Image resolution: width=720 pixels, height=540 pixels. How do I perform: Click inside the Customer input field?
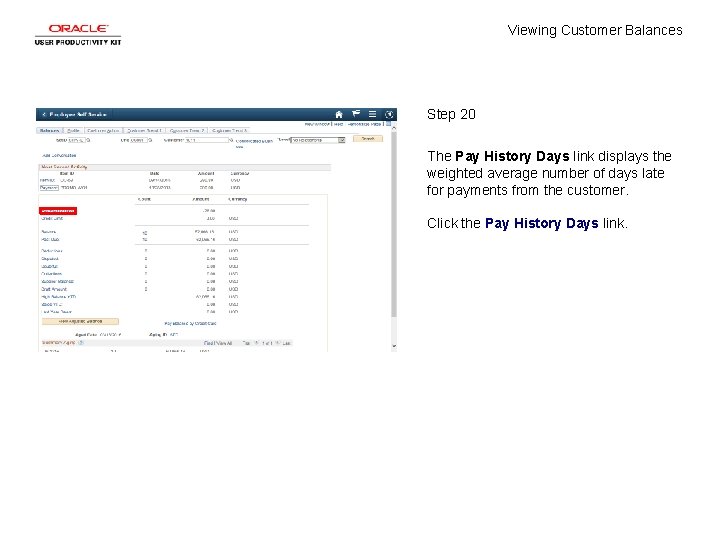click(206, 140)
